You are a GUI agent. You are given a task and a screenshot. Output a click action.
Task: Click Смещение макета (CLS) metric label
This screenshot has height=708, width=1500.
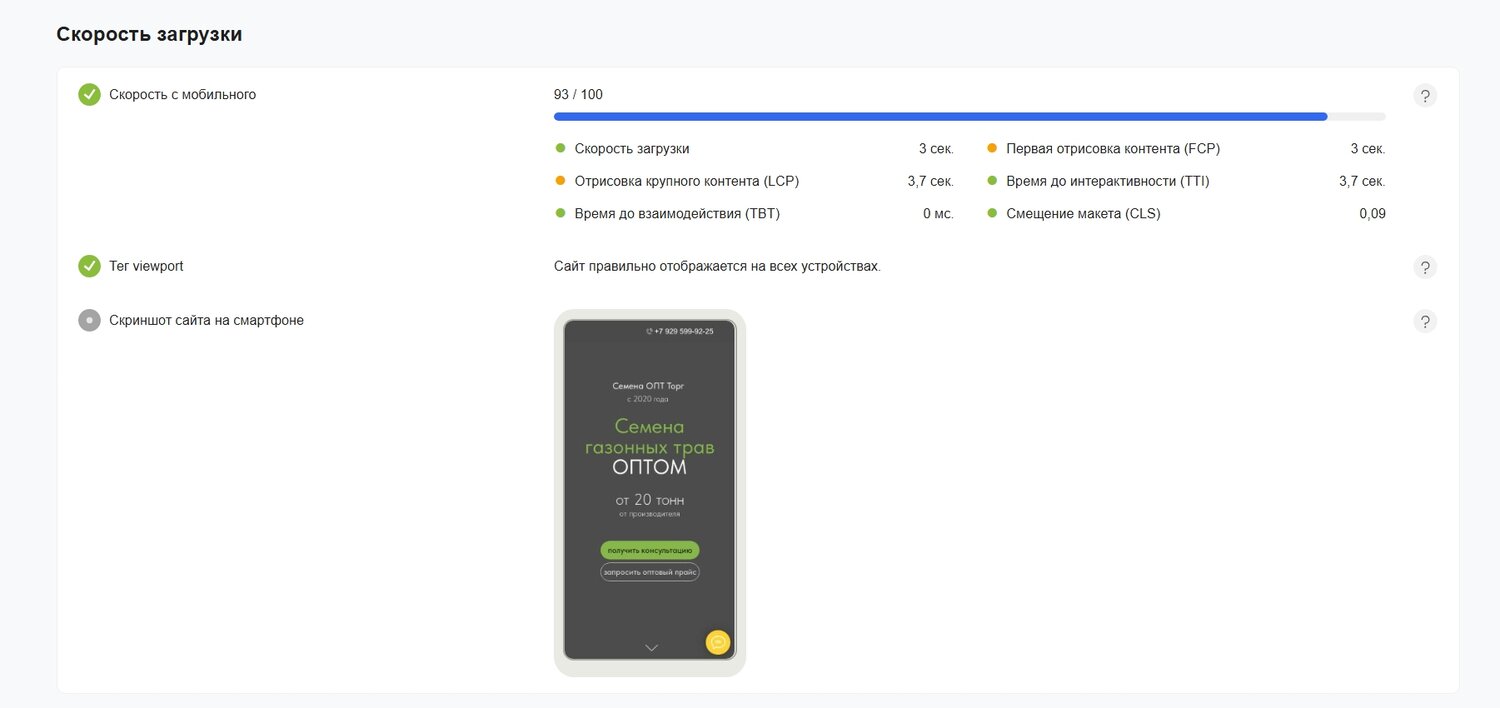pos(1083,213)
